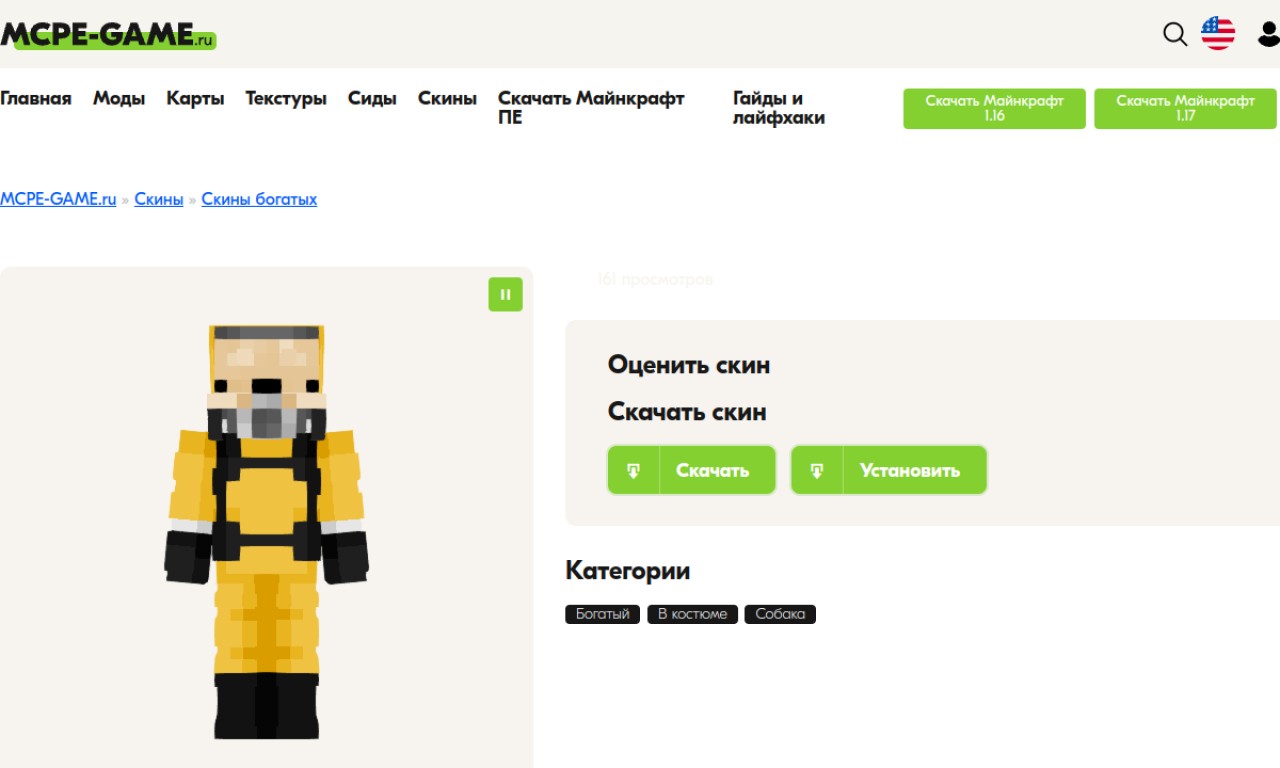Viewport: 1280px width, 768px height.
Task: Go to MCPE-GAME.ru logo home
Action: point(108,35)
